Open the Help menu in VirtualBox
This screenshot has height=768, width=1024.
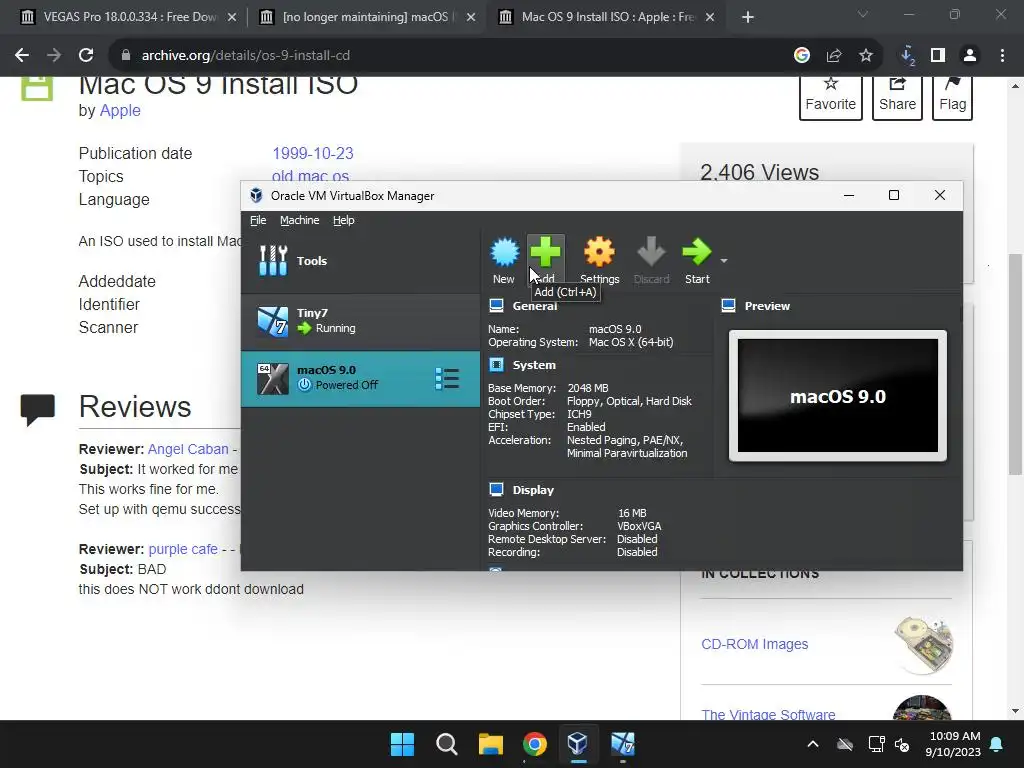[344, 220]
